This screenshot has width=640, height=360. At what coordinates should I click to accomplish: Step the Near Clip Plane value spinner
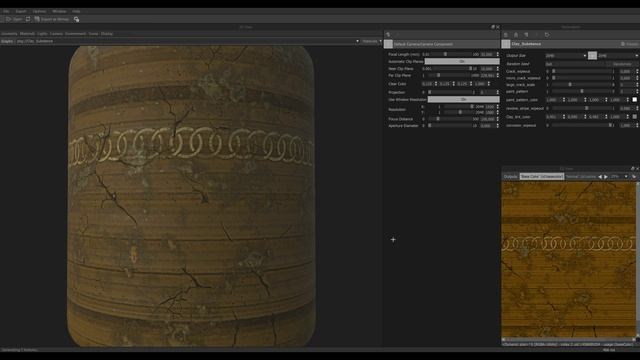pyautogui.click(x=497, y=69)
